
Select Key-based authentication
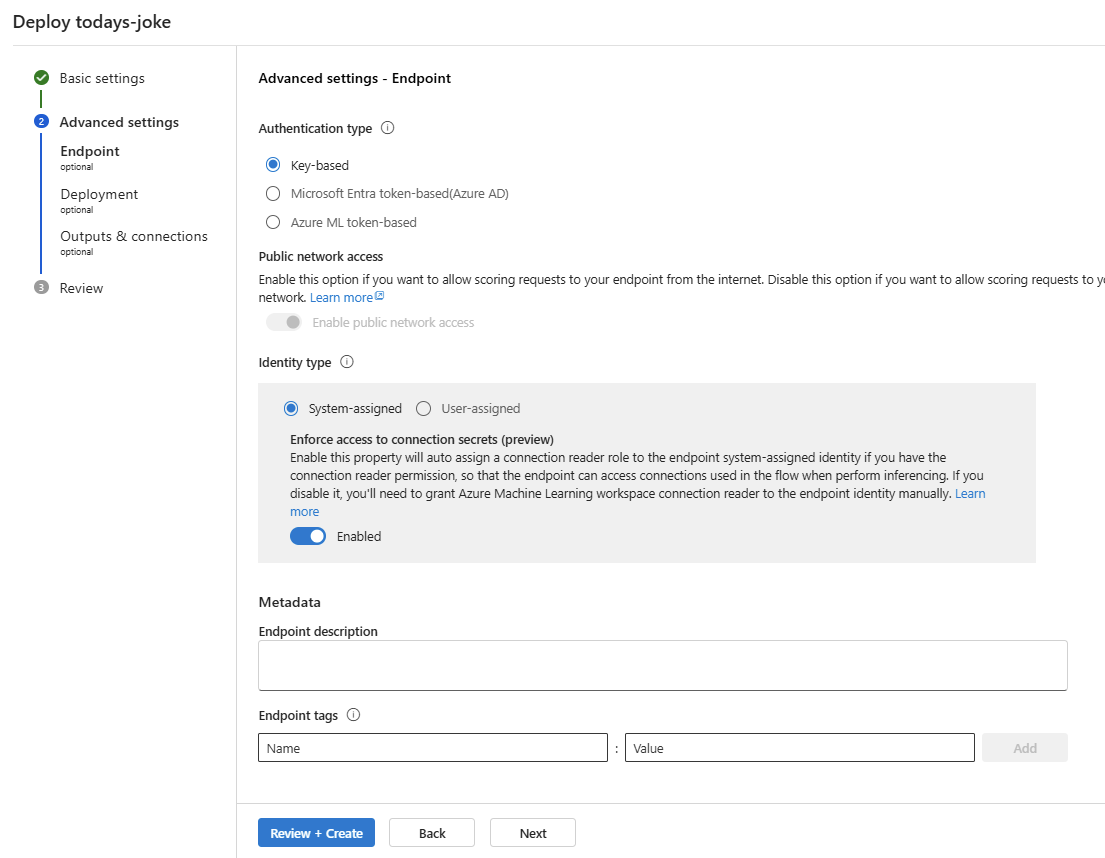pyautogui.click(x=273, y=165)
